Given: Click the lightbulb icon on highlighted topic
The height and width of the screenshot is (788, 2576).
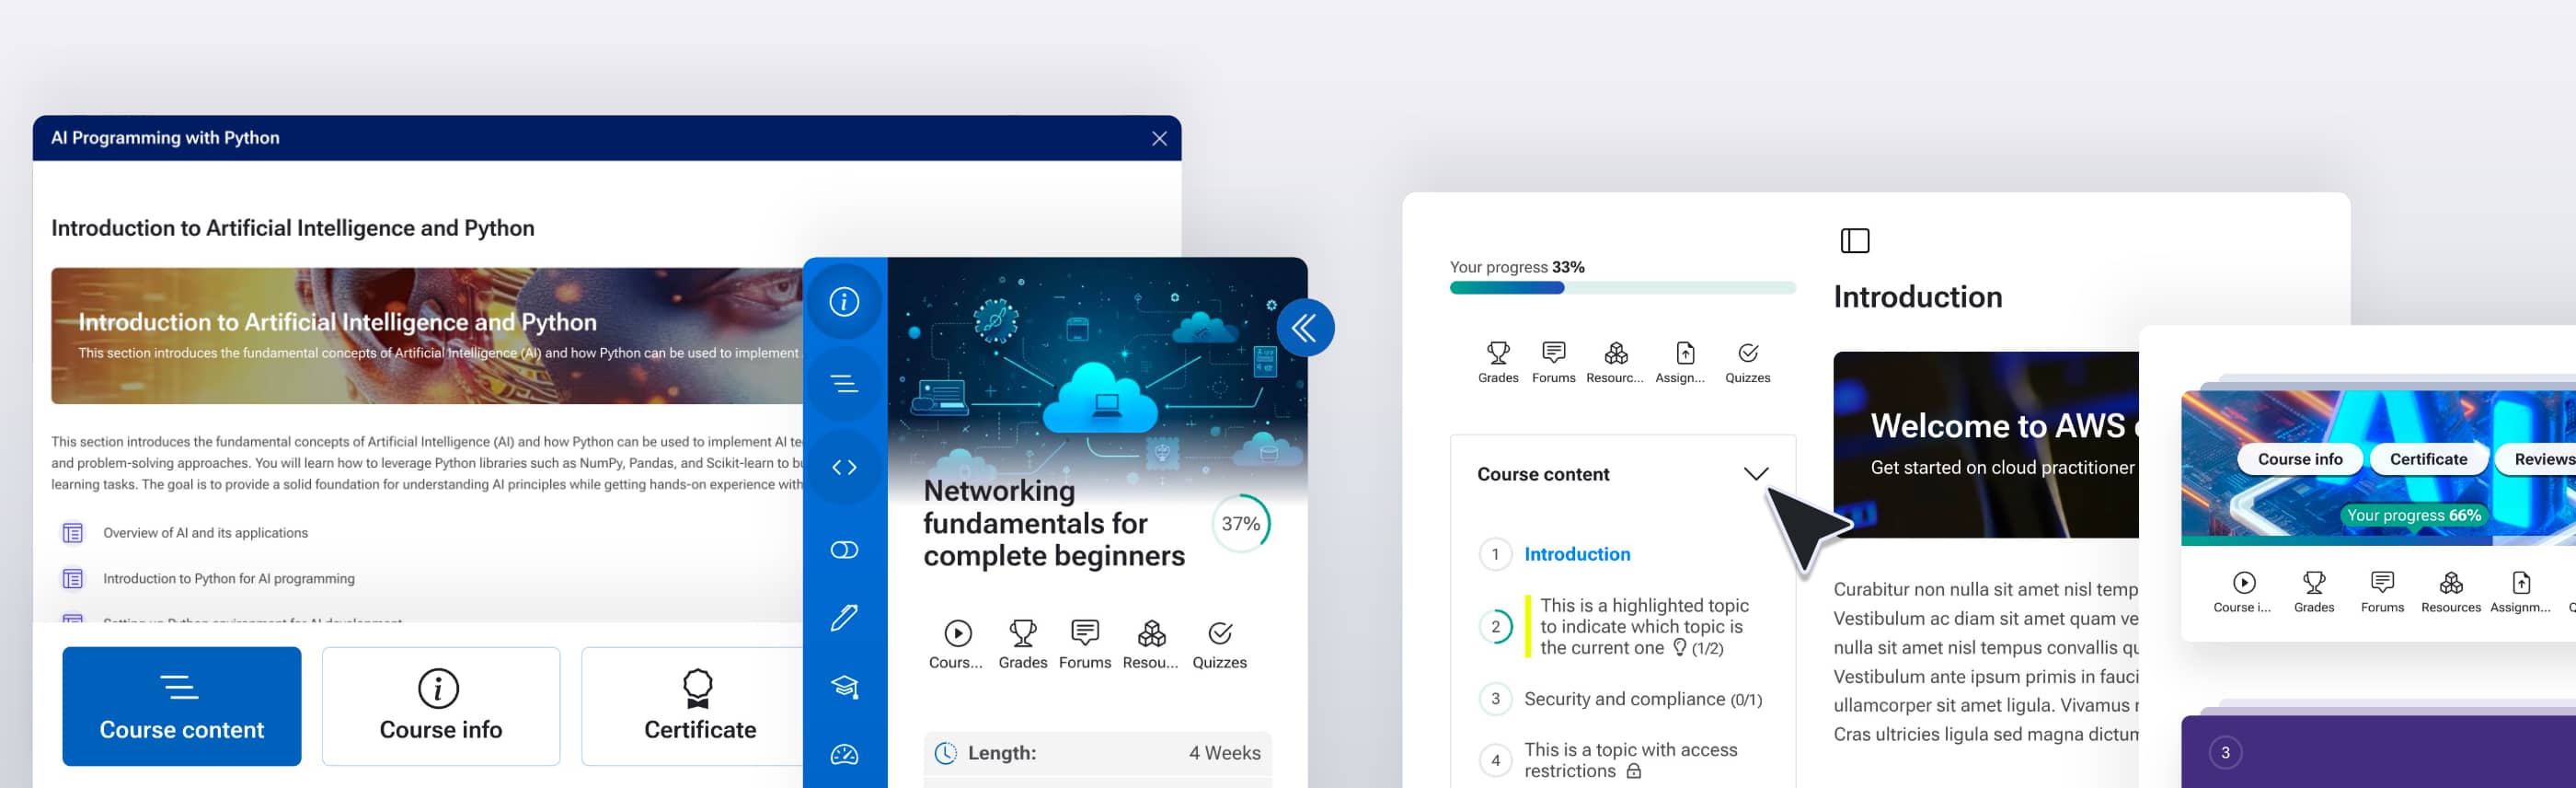Looking at the screenshot, I should click(x=1679, y=648).
